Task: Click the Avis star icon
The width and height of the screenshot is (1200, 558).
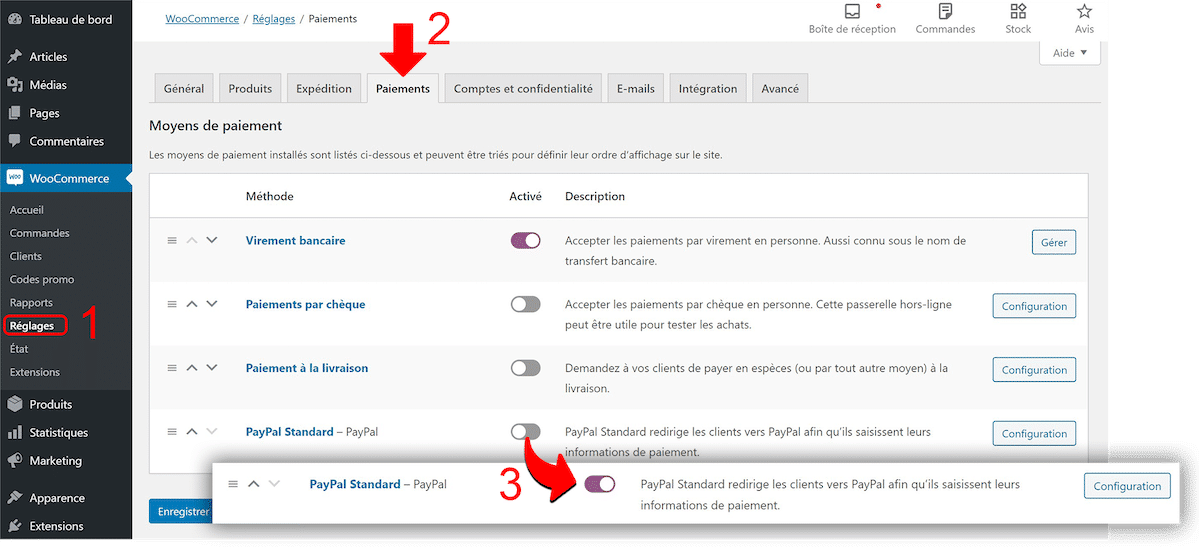Action: [x=1084, y=12]
